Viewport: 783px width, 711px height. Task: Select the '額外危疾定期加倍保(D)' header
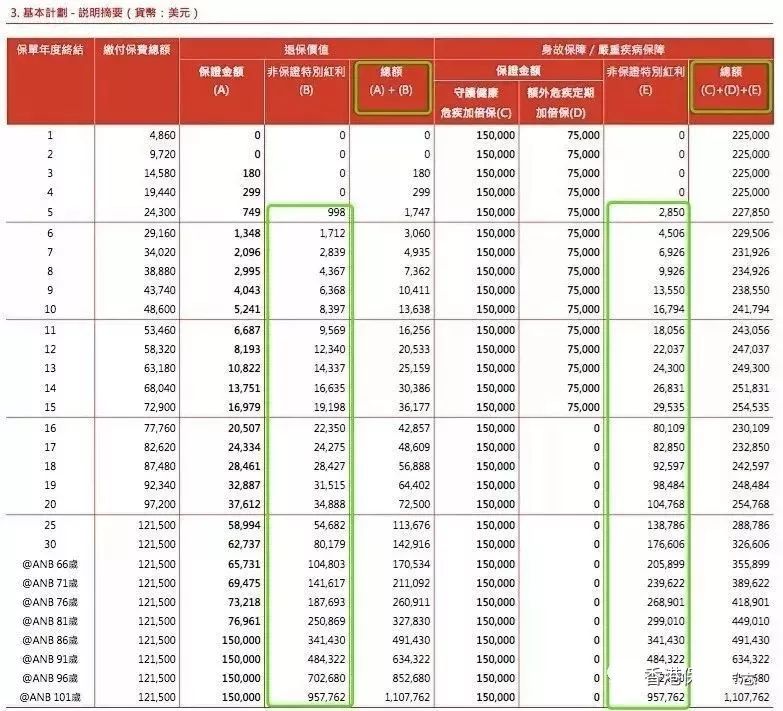561,102
